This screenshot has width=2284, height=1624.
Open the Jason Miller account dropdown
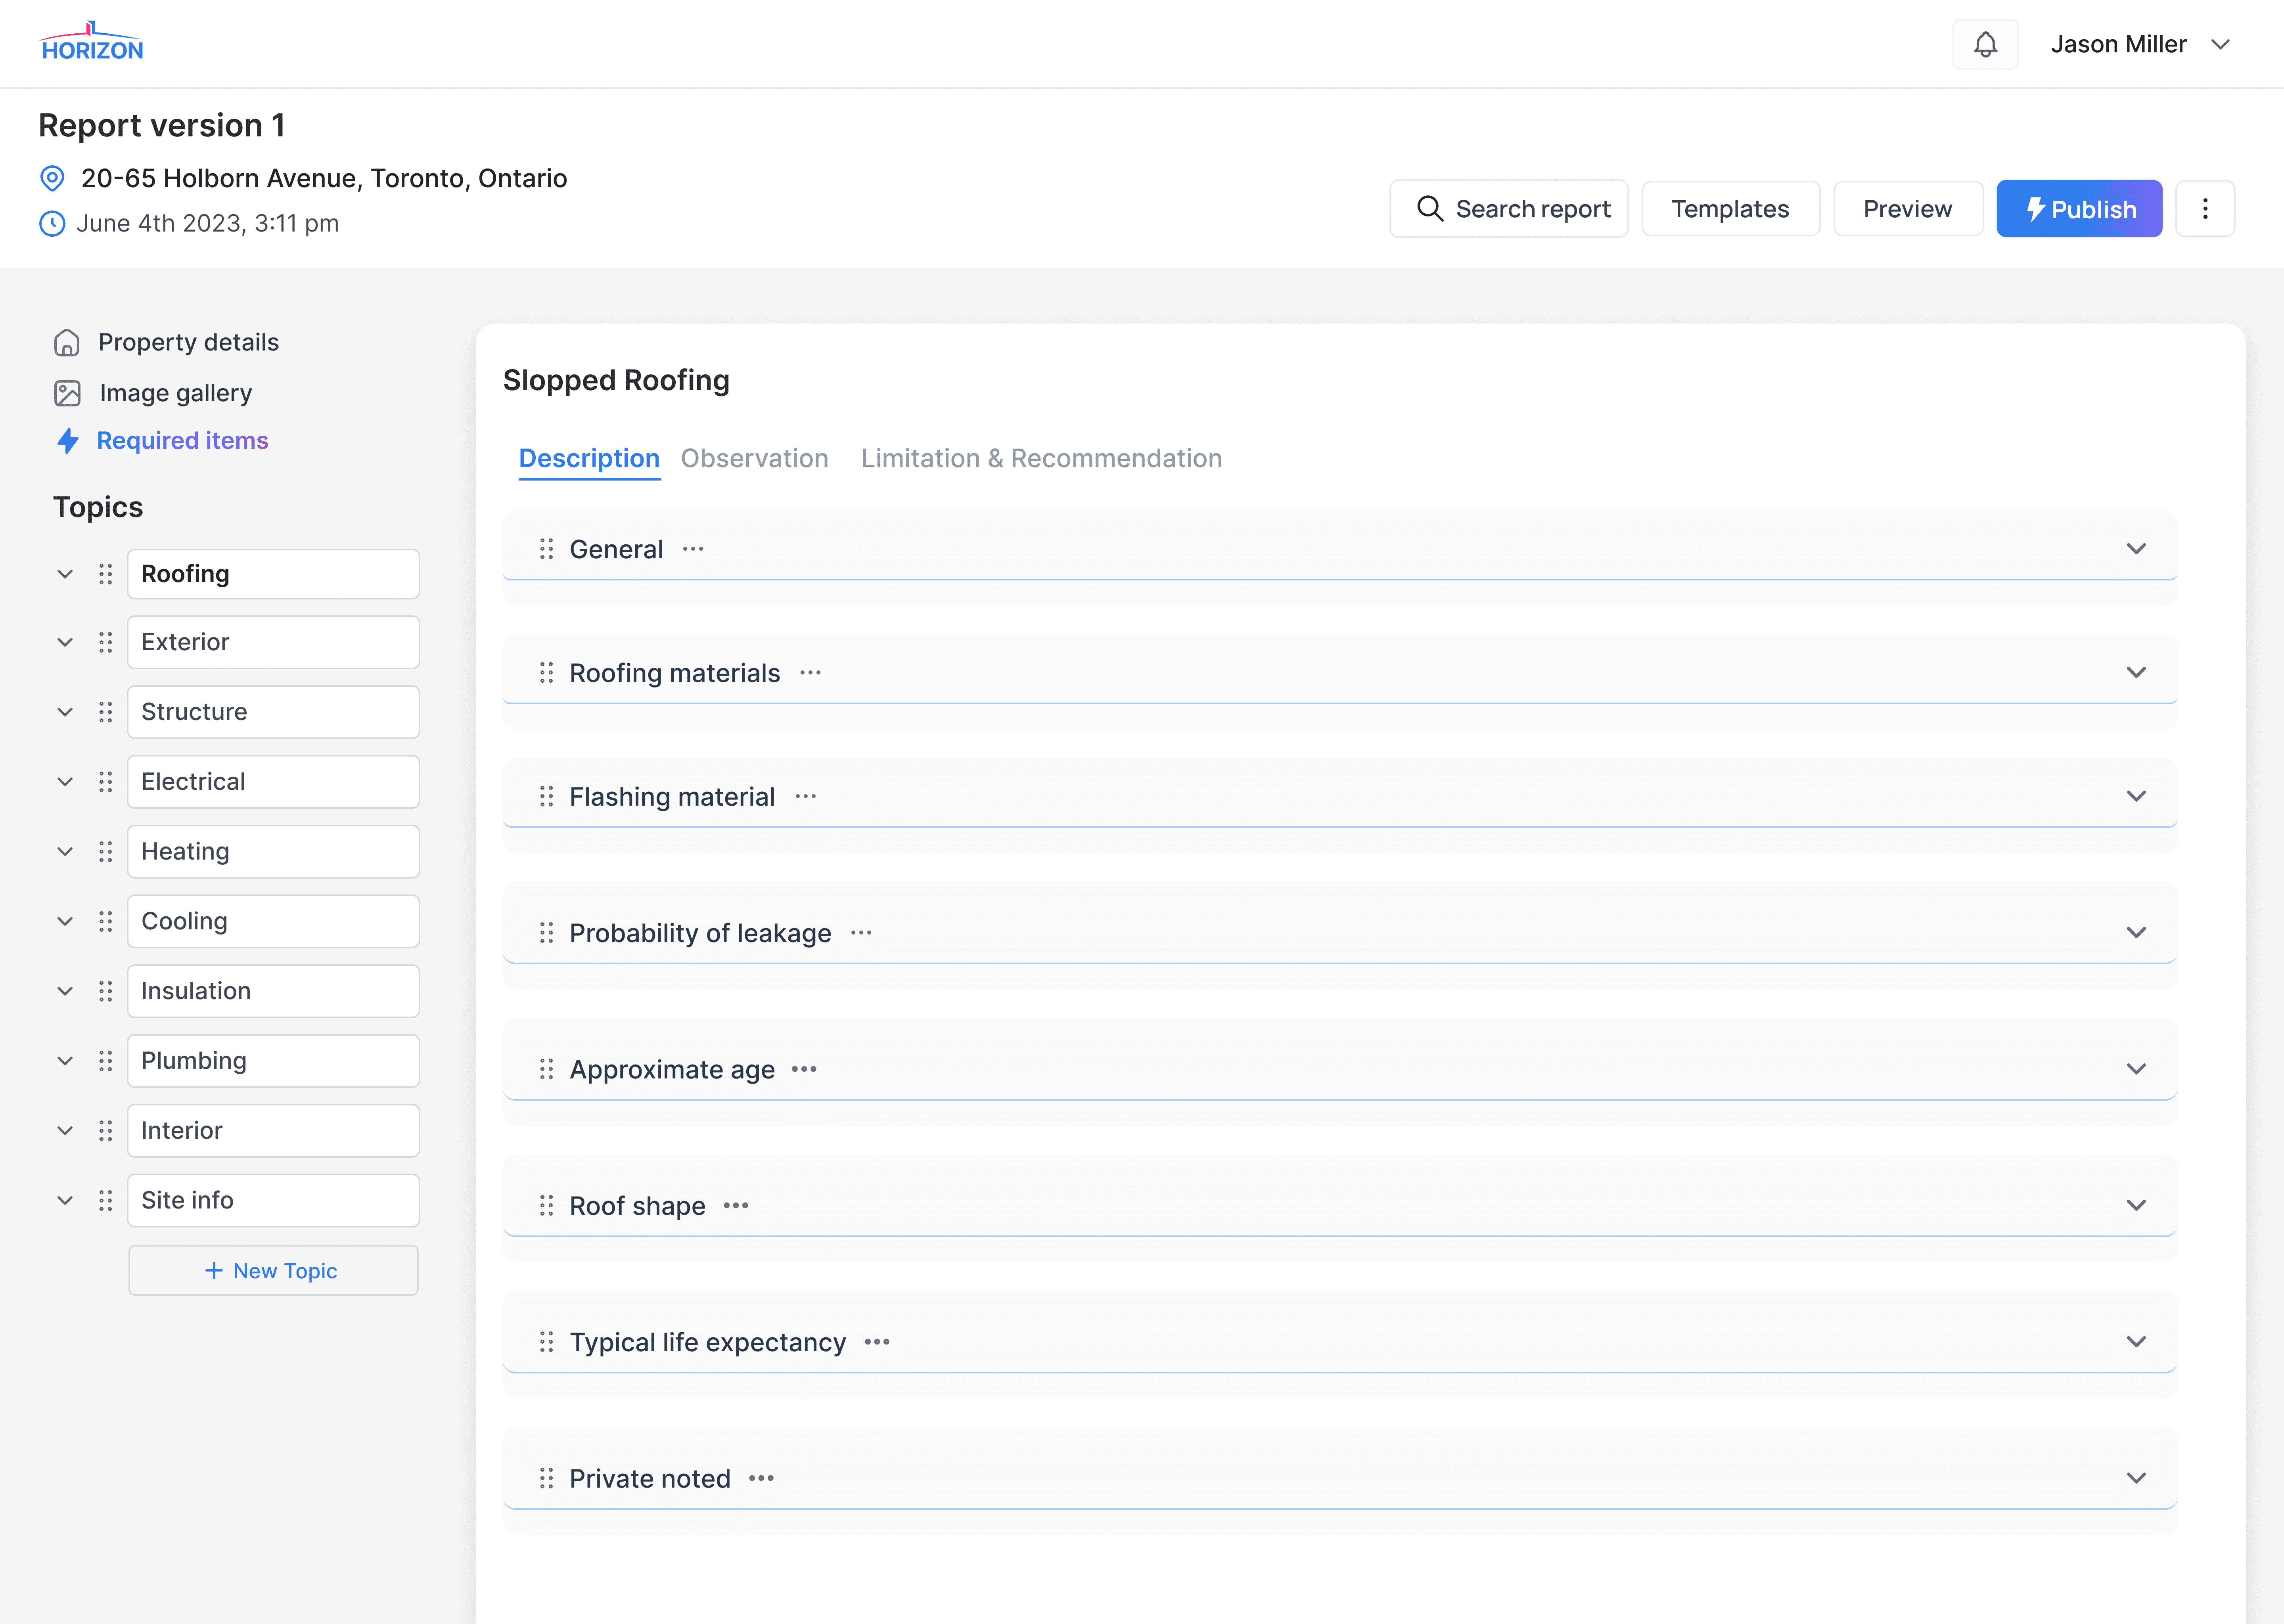[x=2140, y=44]
